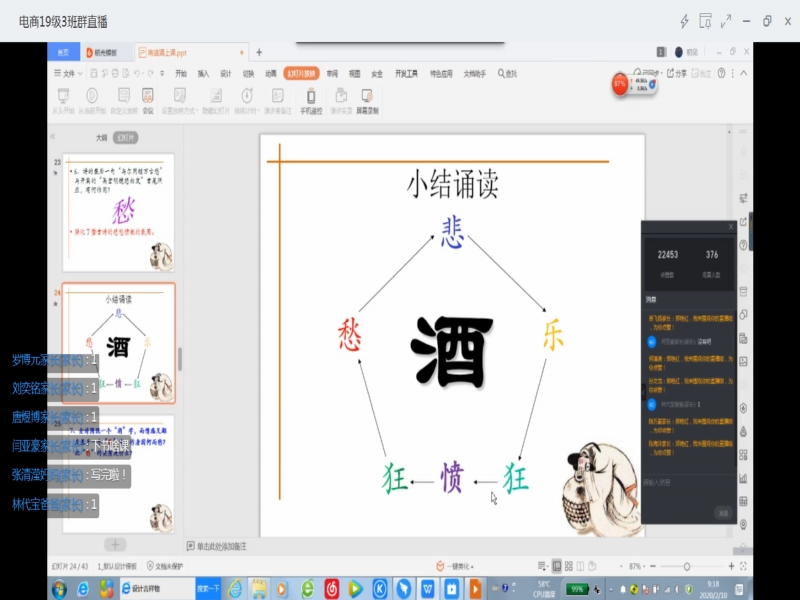Screen dimensions: 800x600
Task: Start slideshow from current slide (从当前开始)
Action: coord(92,101)
